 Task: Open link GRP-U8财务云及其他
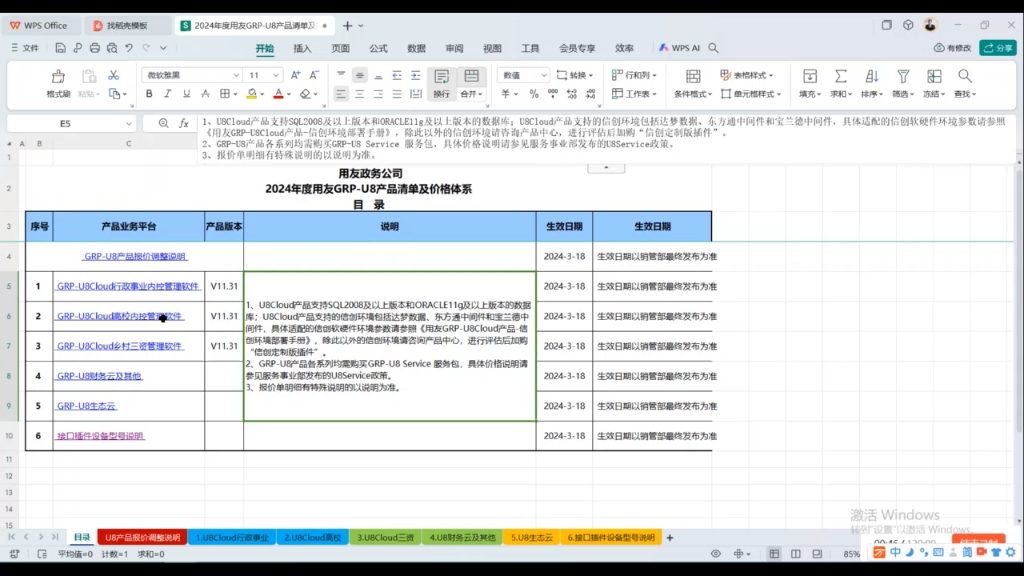pyautogui.click(x=99, y=376)
